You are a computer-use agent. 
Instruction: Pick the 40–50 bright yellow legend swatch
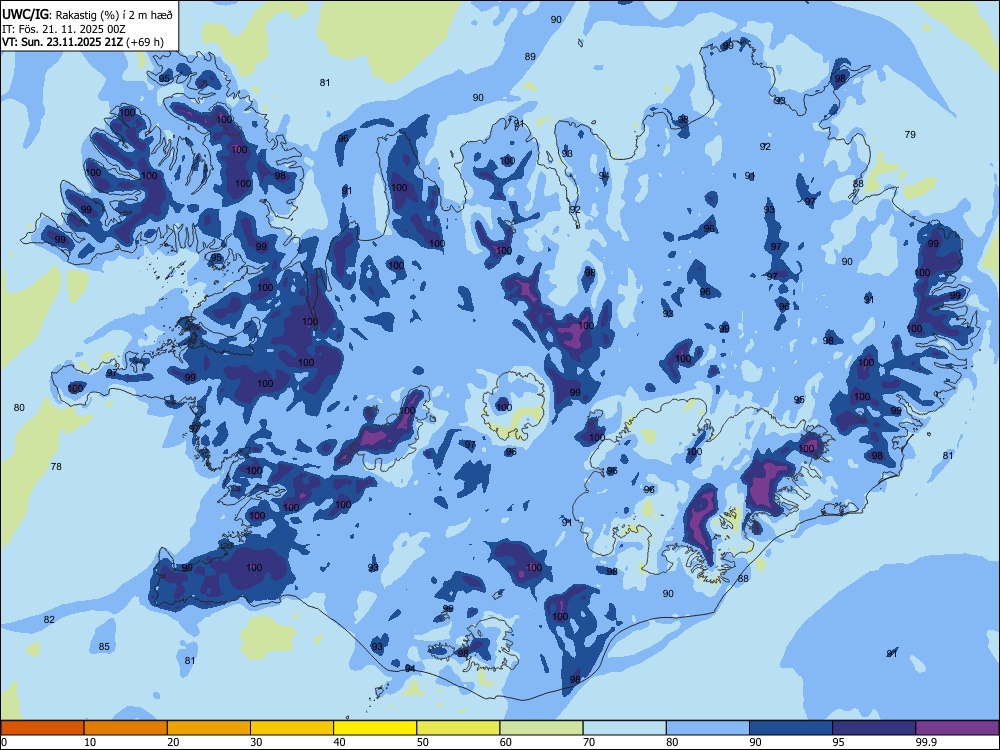pyautogui.click(x=375, y=728)
